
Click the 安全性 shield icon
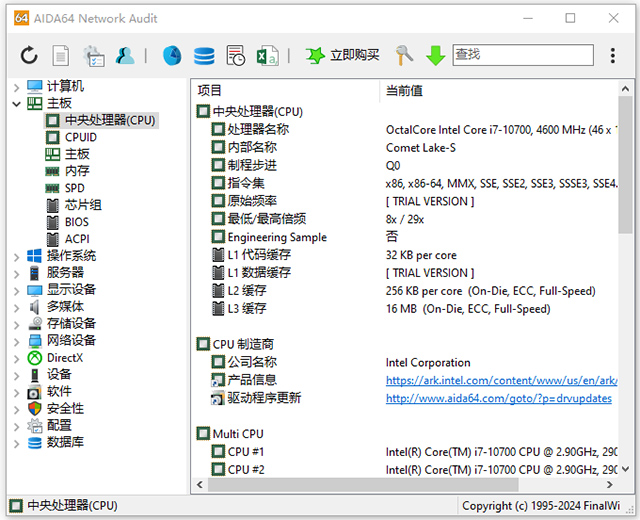[35, 408]
